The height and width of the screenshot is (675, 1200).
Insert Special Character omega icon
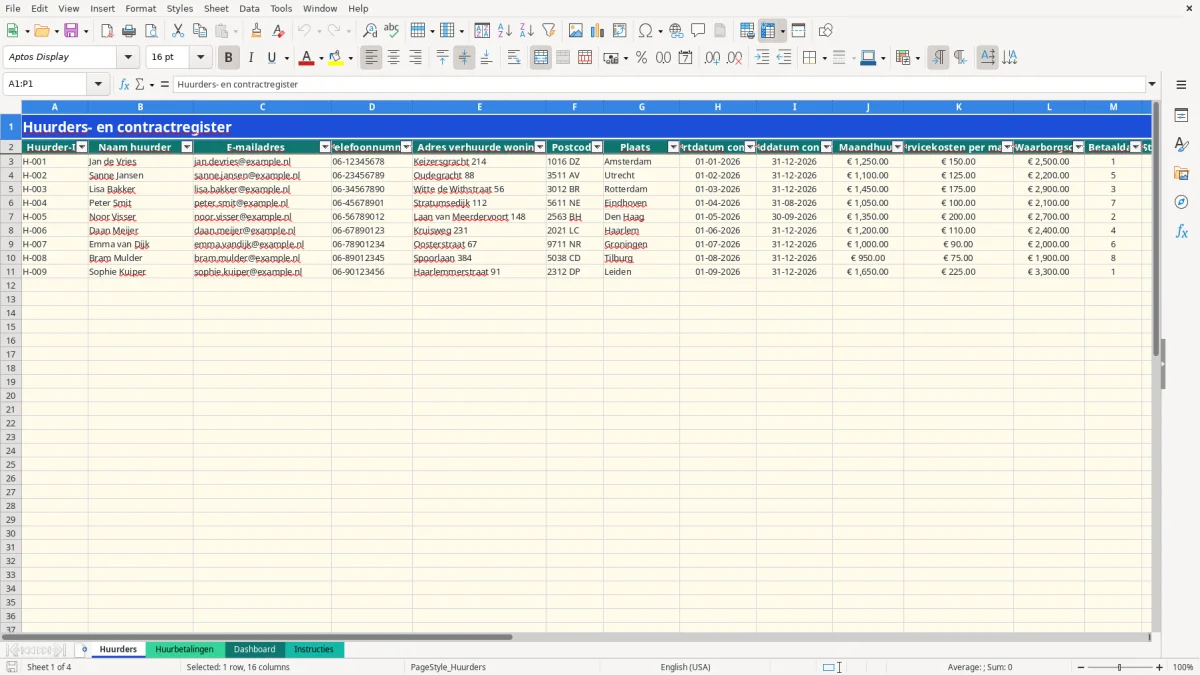click(x=645, y=31)
